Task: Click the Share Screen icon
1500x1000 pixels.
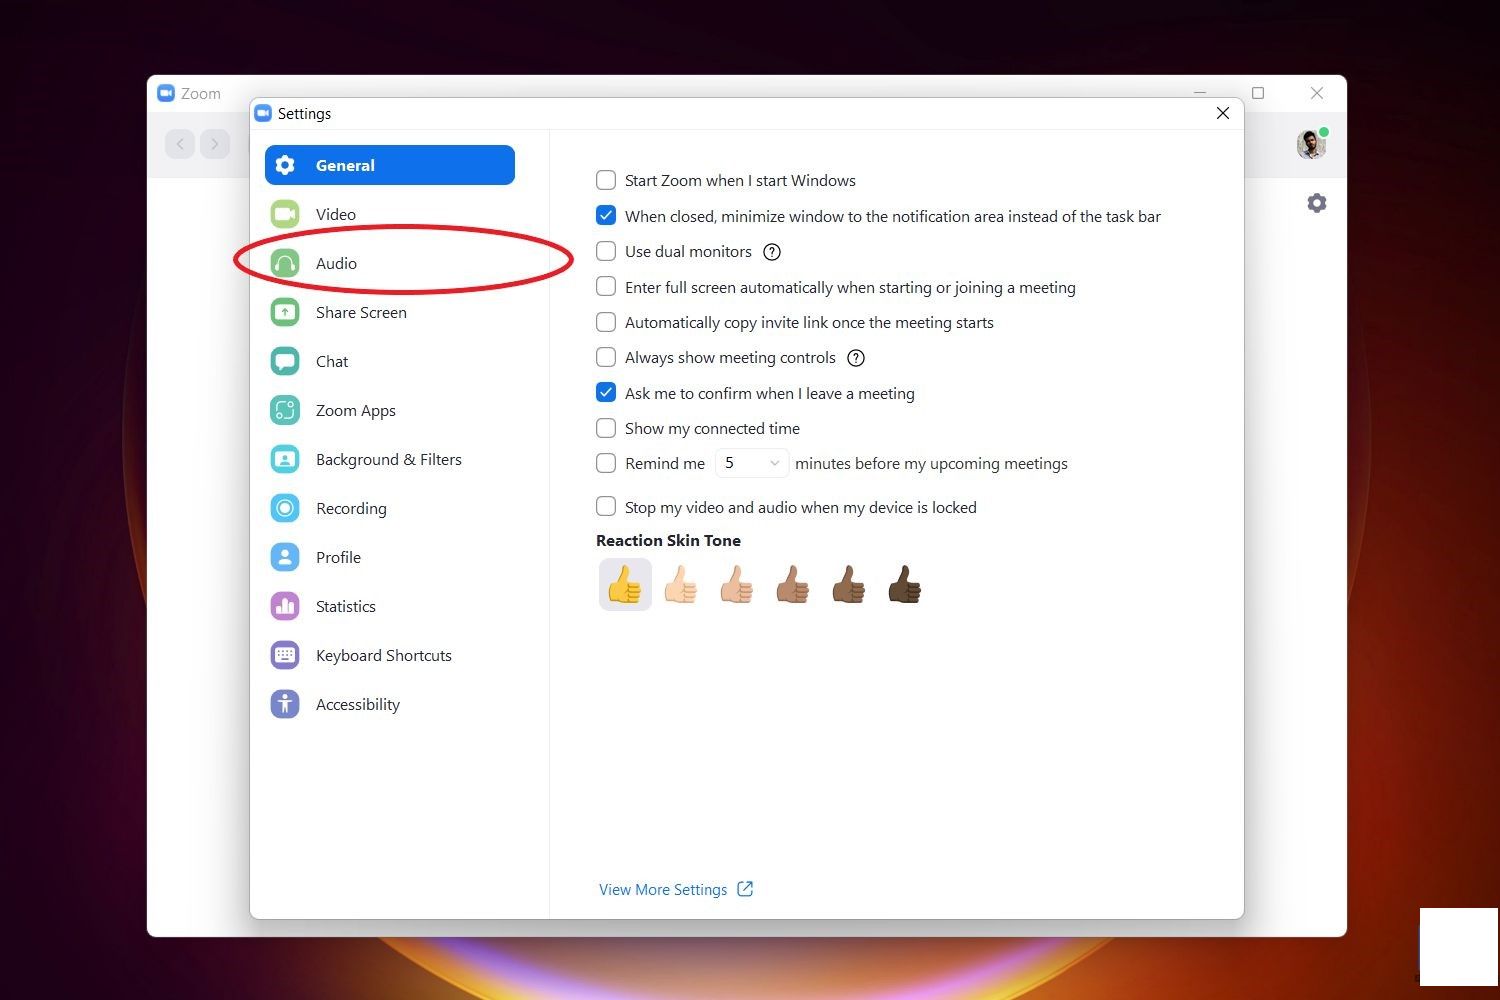Action: pyautogui.click(x=285, y=312)
